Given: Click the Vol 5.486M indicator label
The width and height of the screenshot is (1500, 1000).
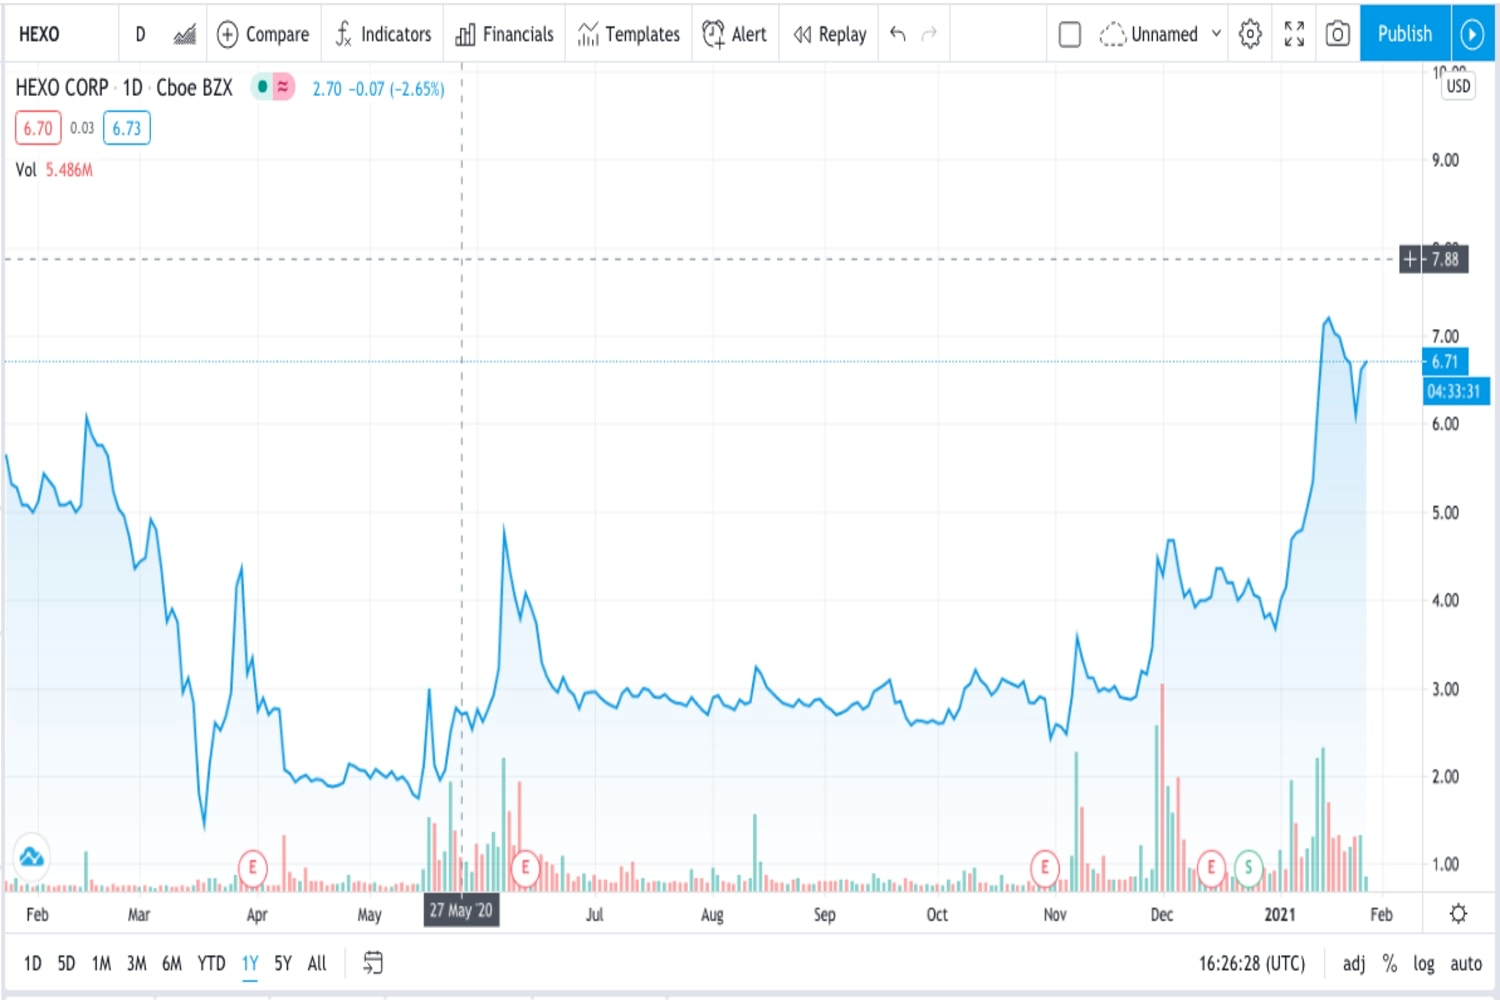Looking at the screenshot, I should 54,170.
